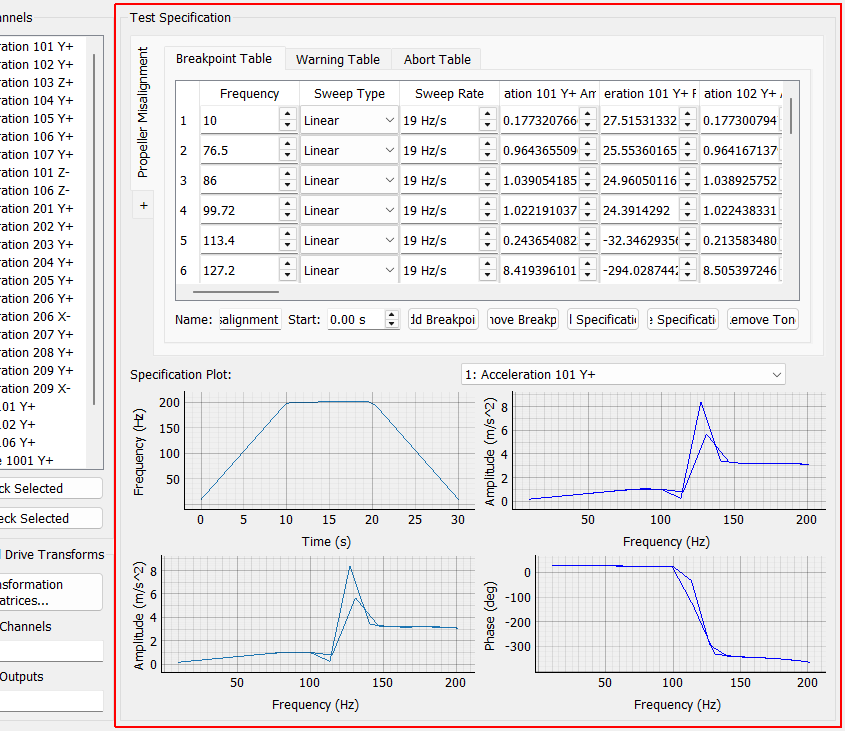
Task: Select row header 5 in breakpoint table
Action: [184, 240]
